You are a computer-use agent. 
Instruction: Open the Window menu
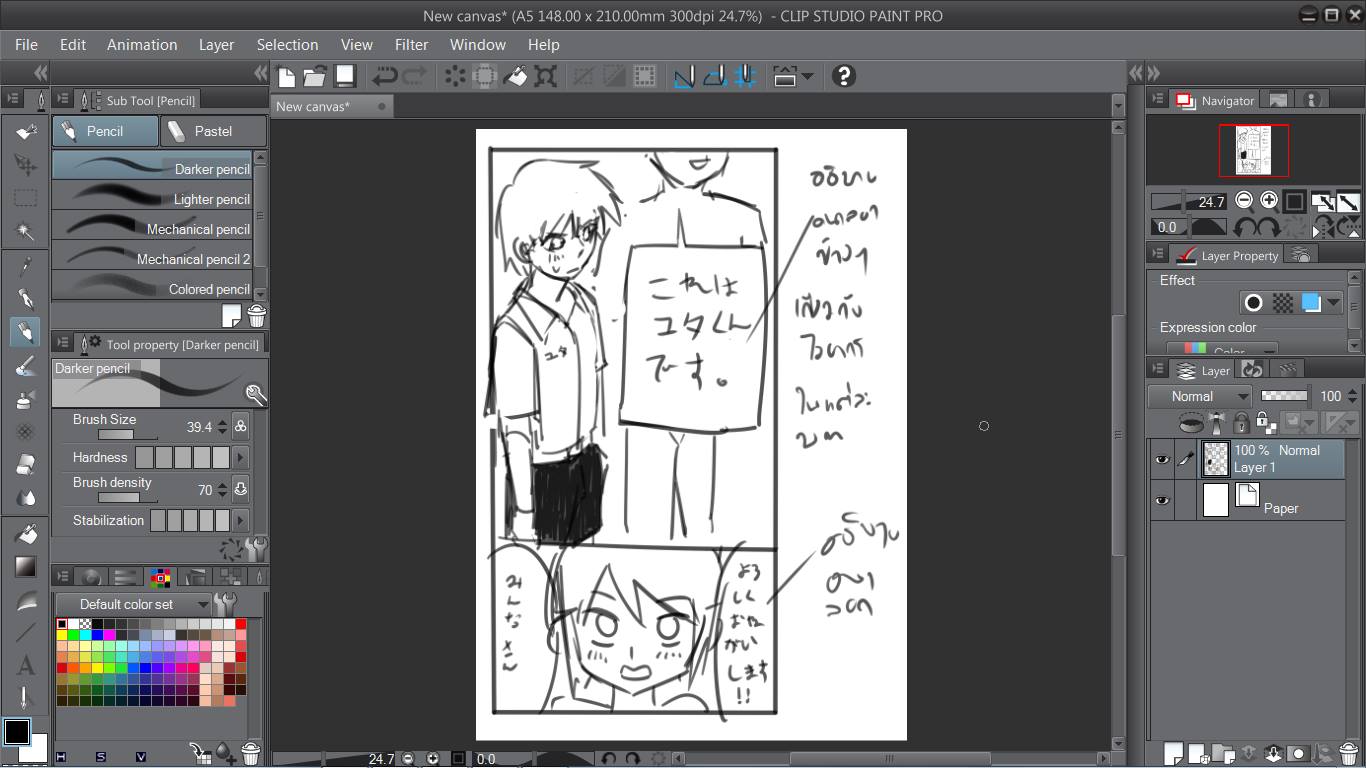pos(477,45)
